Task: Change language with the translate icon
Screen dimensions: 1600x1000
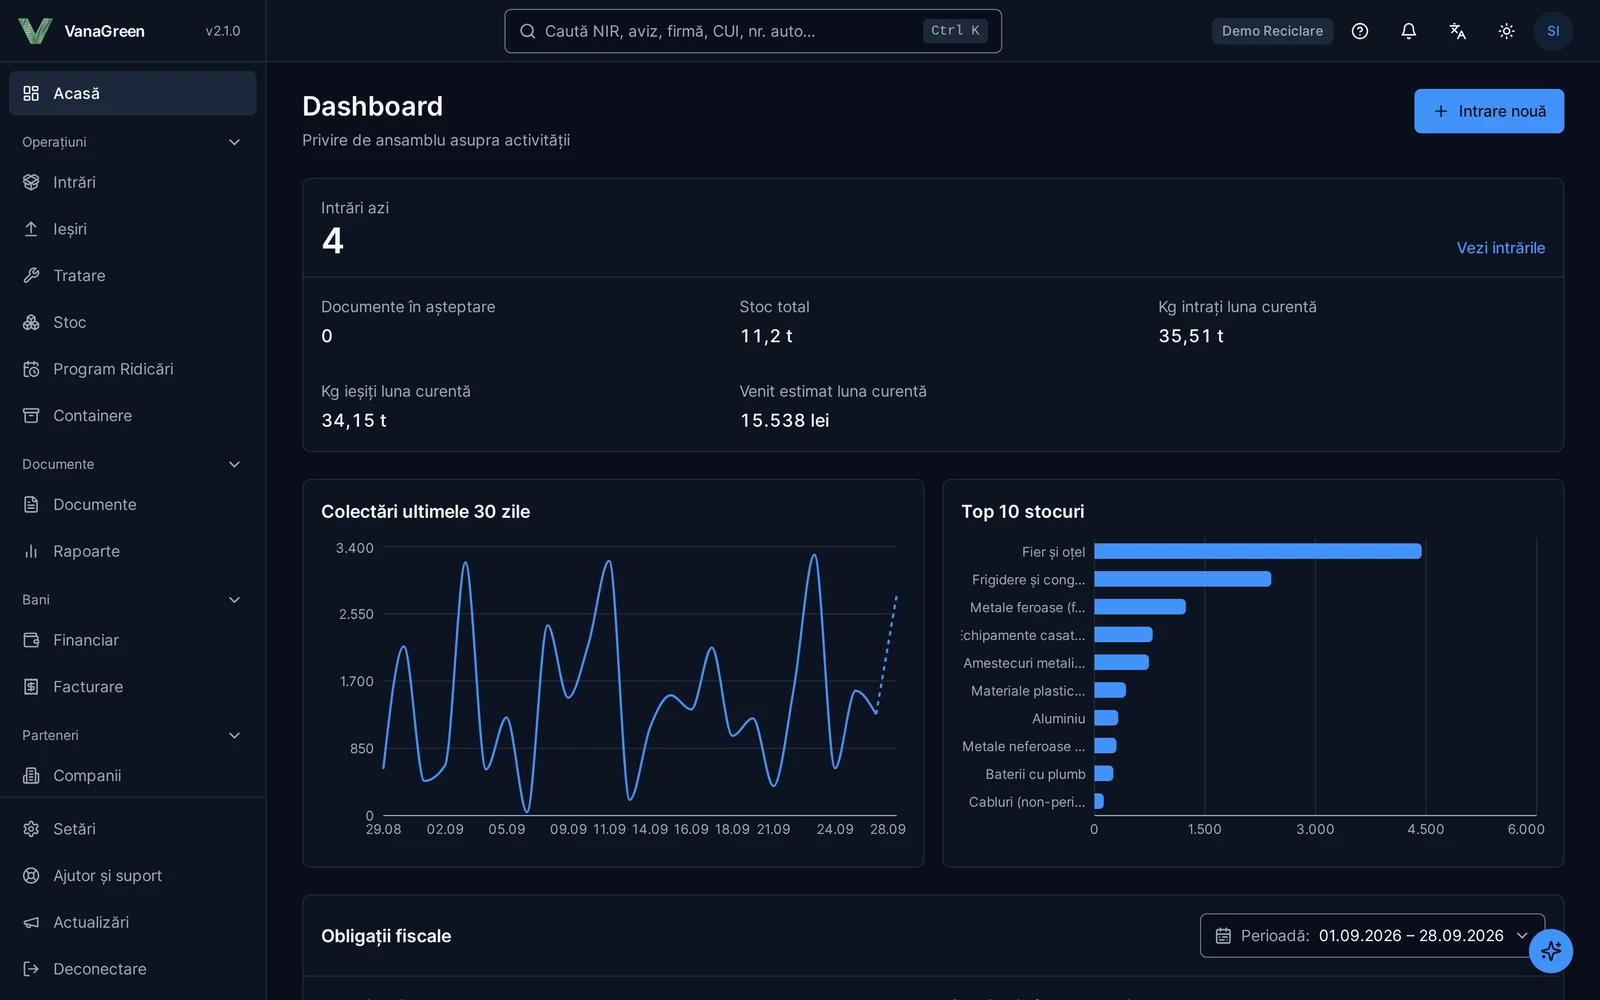Action: point(1458,31)
